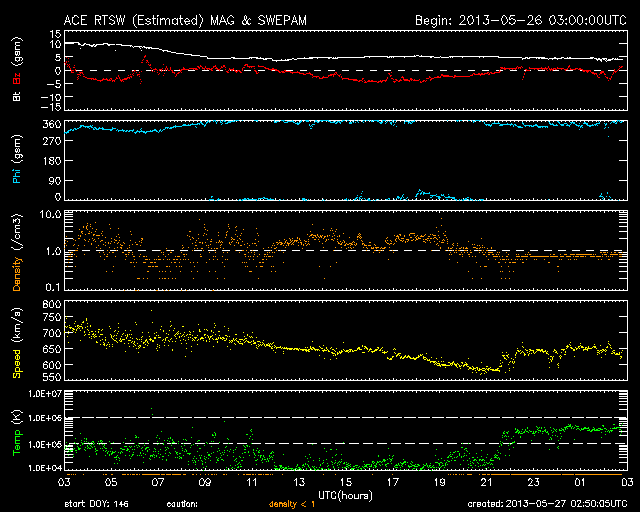The image size is (640, 512).
Task: Click the orange density < 1 legend text
Action: pyautogui.click(x=288, y=504)
